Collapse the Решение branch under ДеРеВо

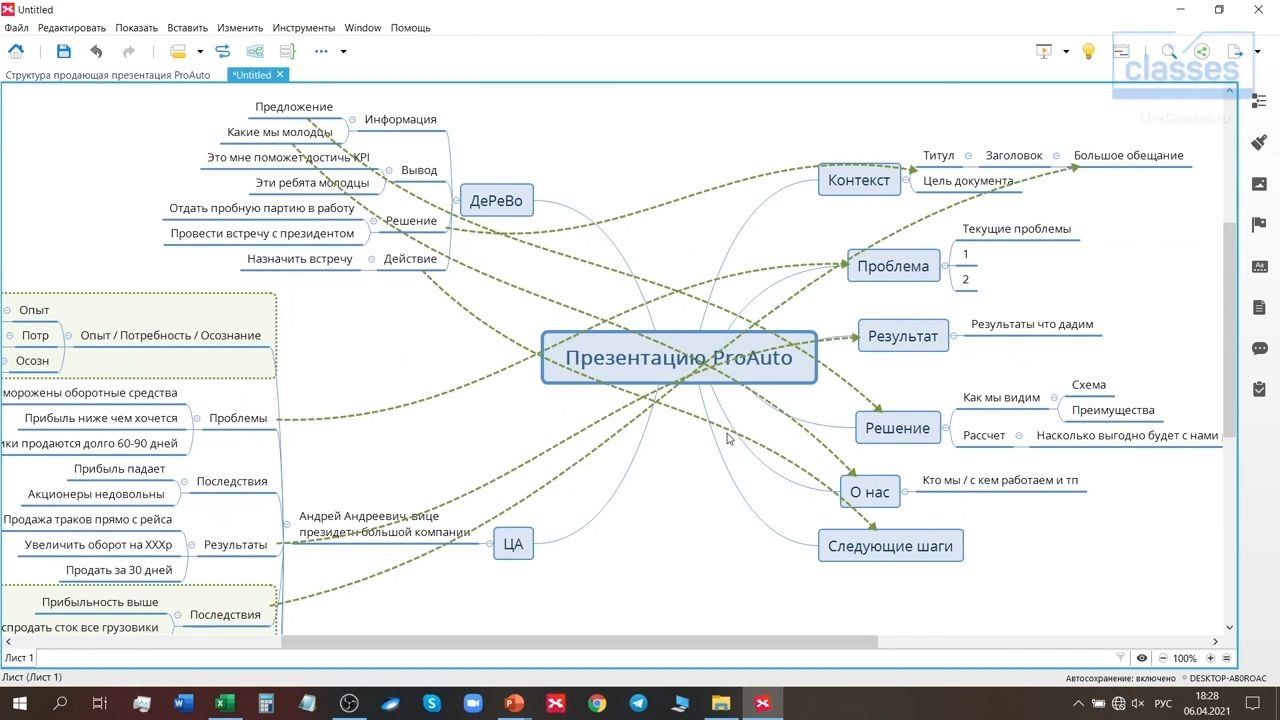[374, 221]
